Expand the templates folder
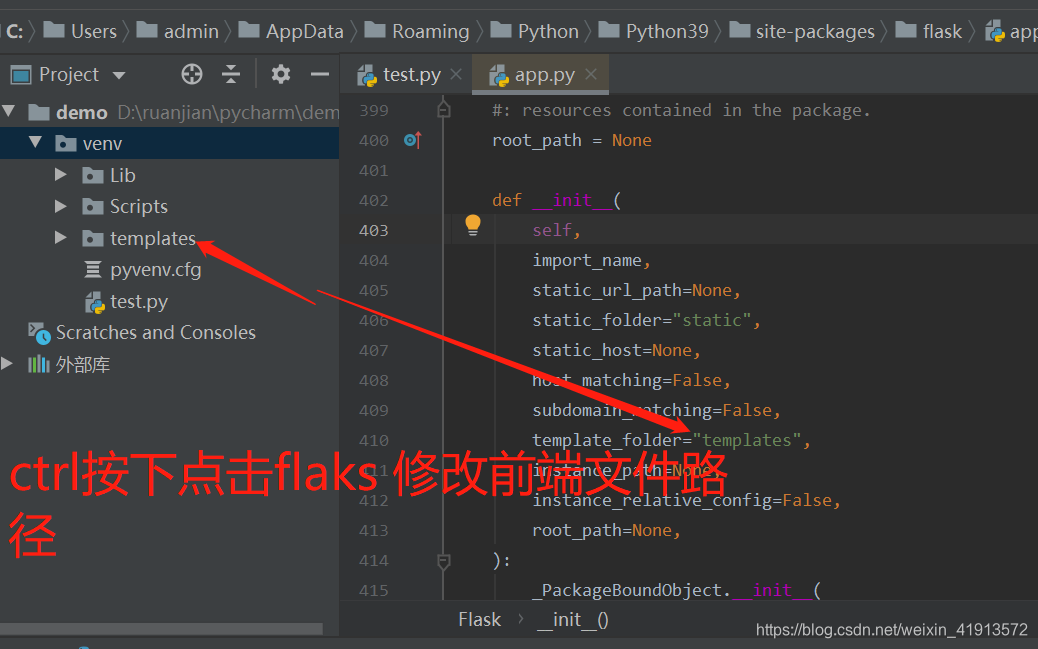 61,237
